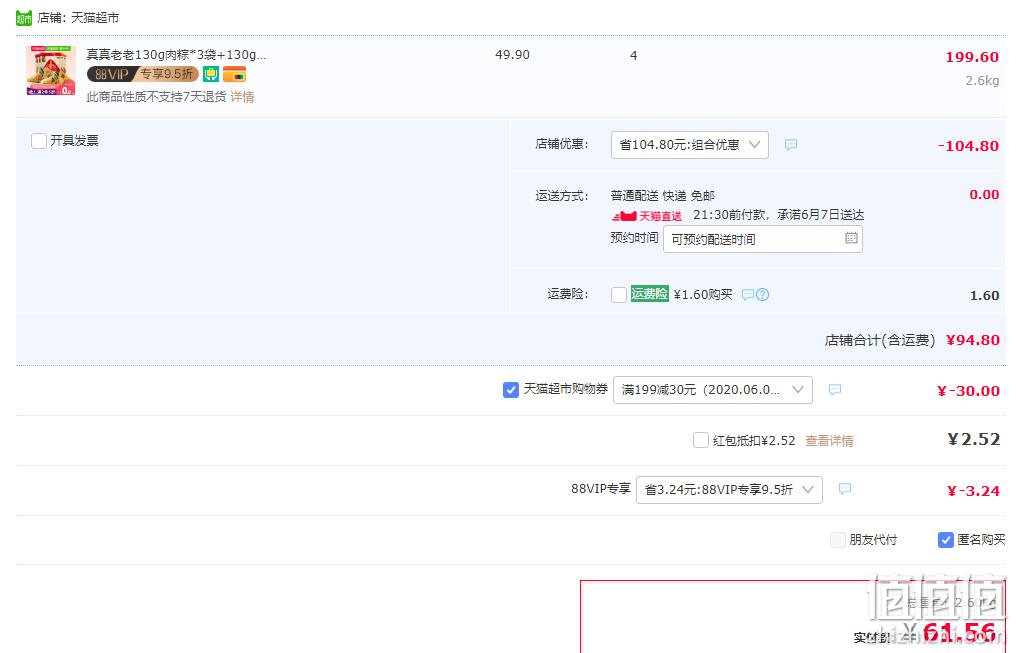Click the 可预约配送时间 input field
Image resolution: width=1016 pixels, height=653 pixels.
pyautogui.click(x=763, y=239)
